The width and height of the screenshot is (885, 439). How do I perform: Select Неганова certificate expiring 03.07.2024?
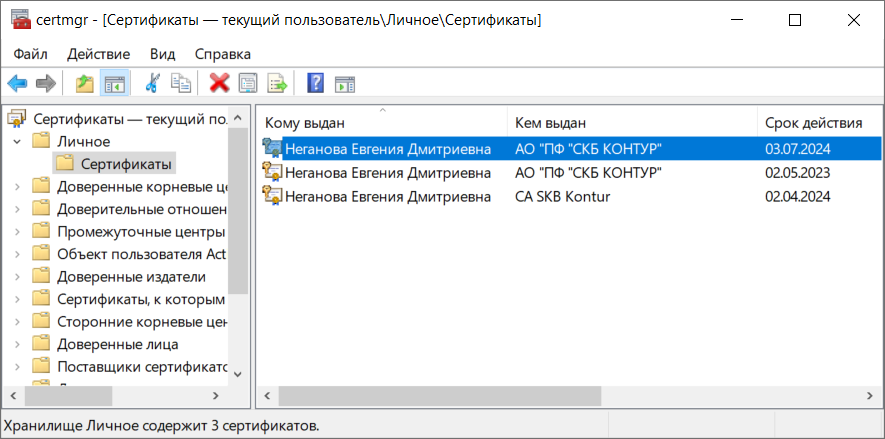(x=571, y=148)
